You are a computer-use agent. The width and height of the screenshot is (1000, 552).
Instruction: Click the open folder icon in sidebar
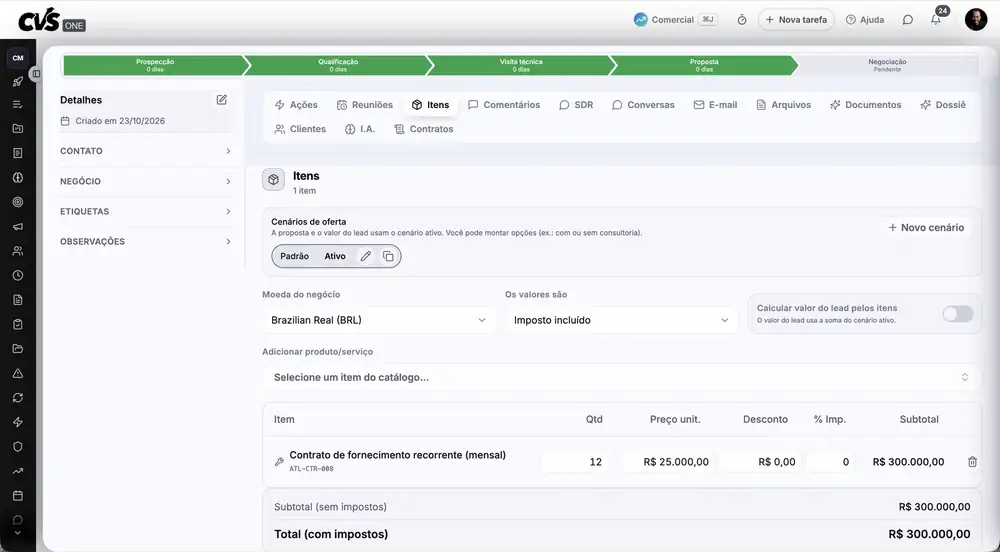point(18,349)
